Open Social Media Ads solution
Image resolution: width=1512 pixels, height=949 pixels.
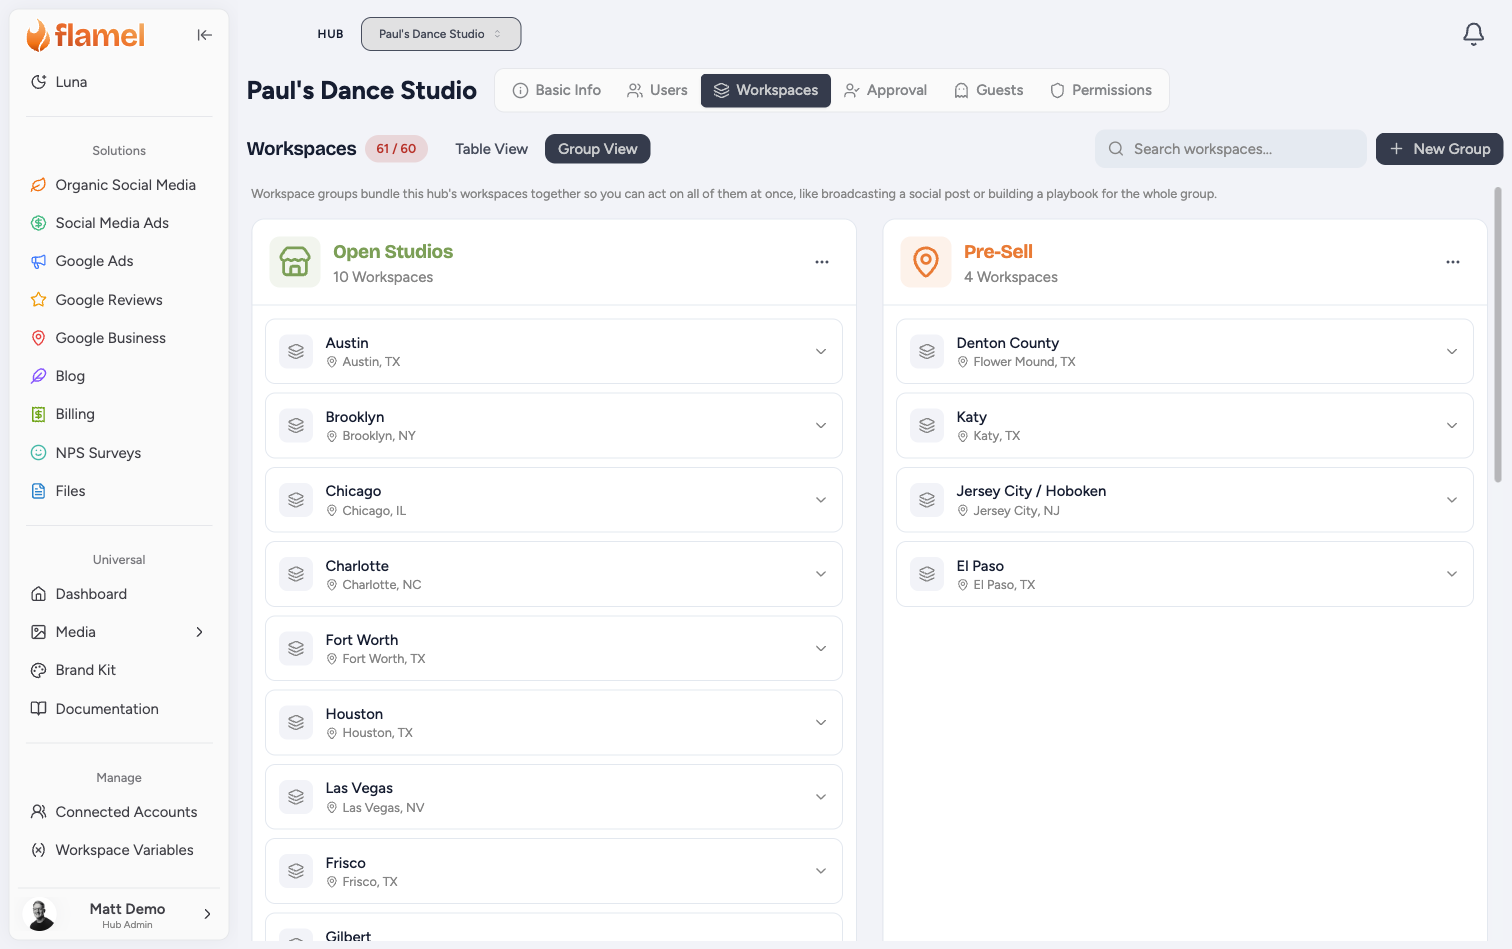point(119,223)
